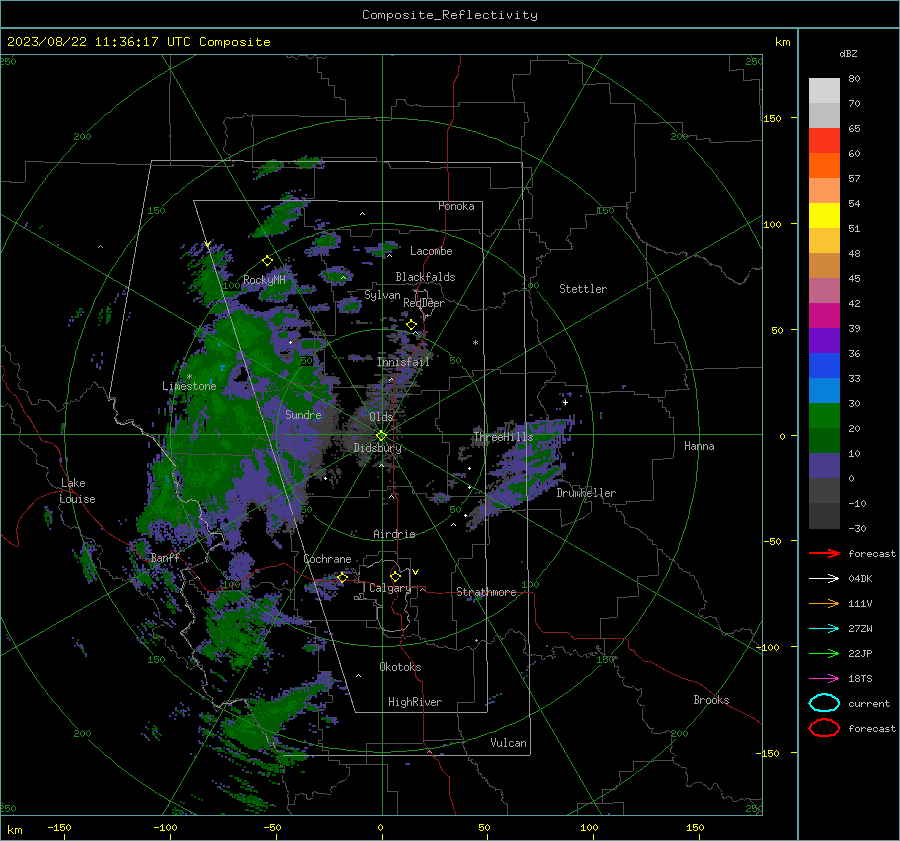Click the Cochrane city label
This screenshot has width=900, height=841.
(327, 559)
